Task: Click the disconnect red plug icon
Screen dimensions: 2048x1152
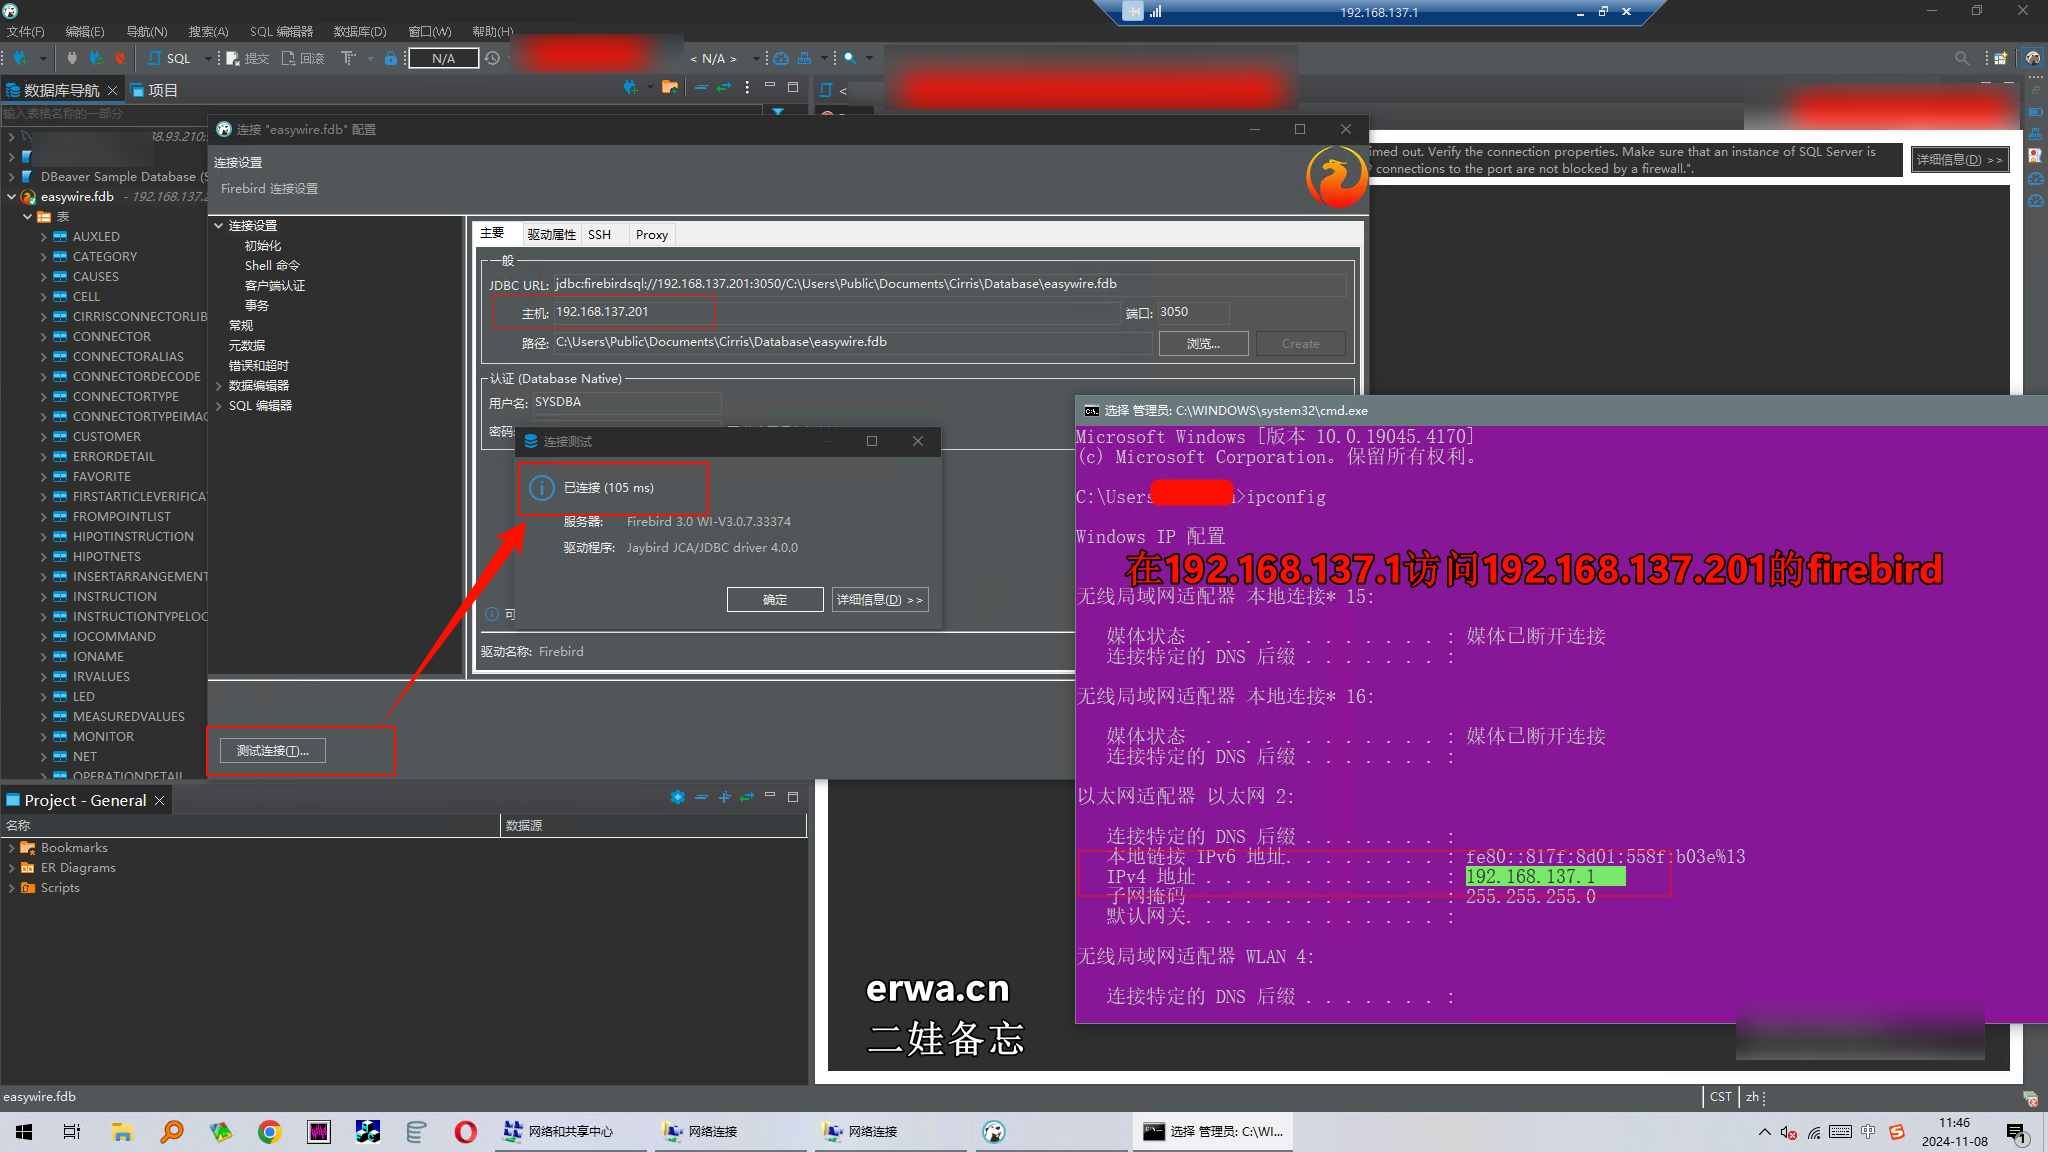Action: click(120, 58)
